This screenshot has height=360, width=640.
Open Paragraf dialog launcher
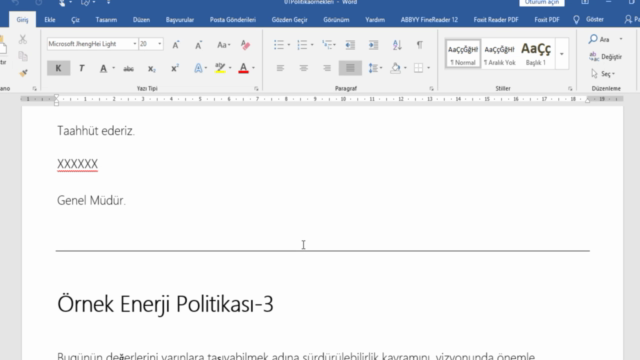tap(431, 89)
